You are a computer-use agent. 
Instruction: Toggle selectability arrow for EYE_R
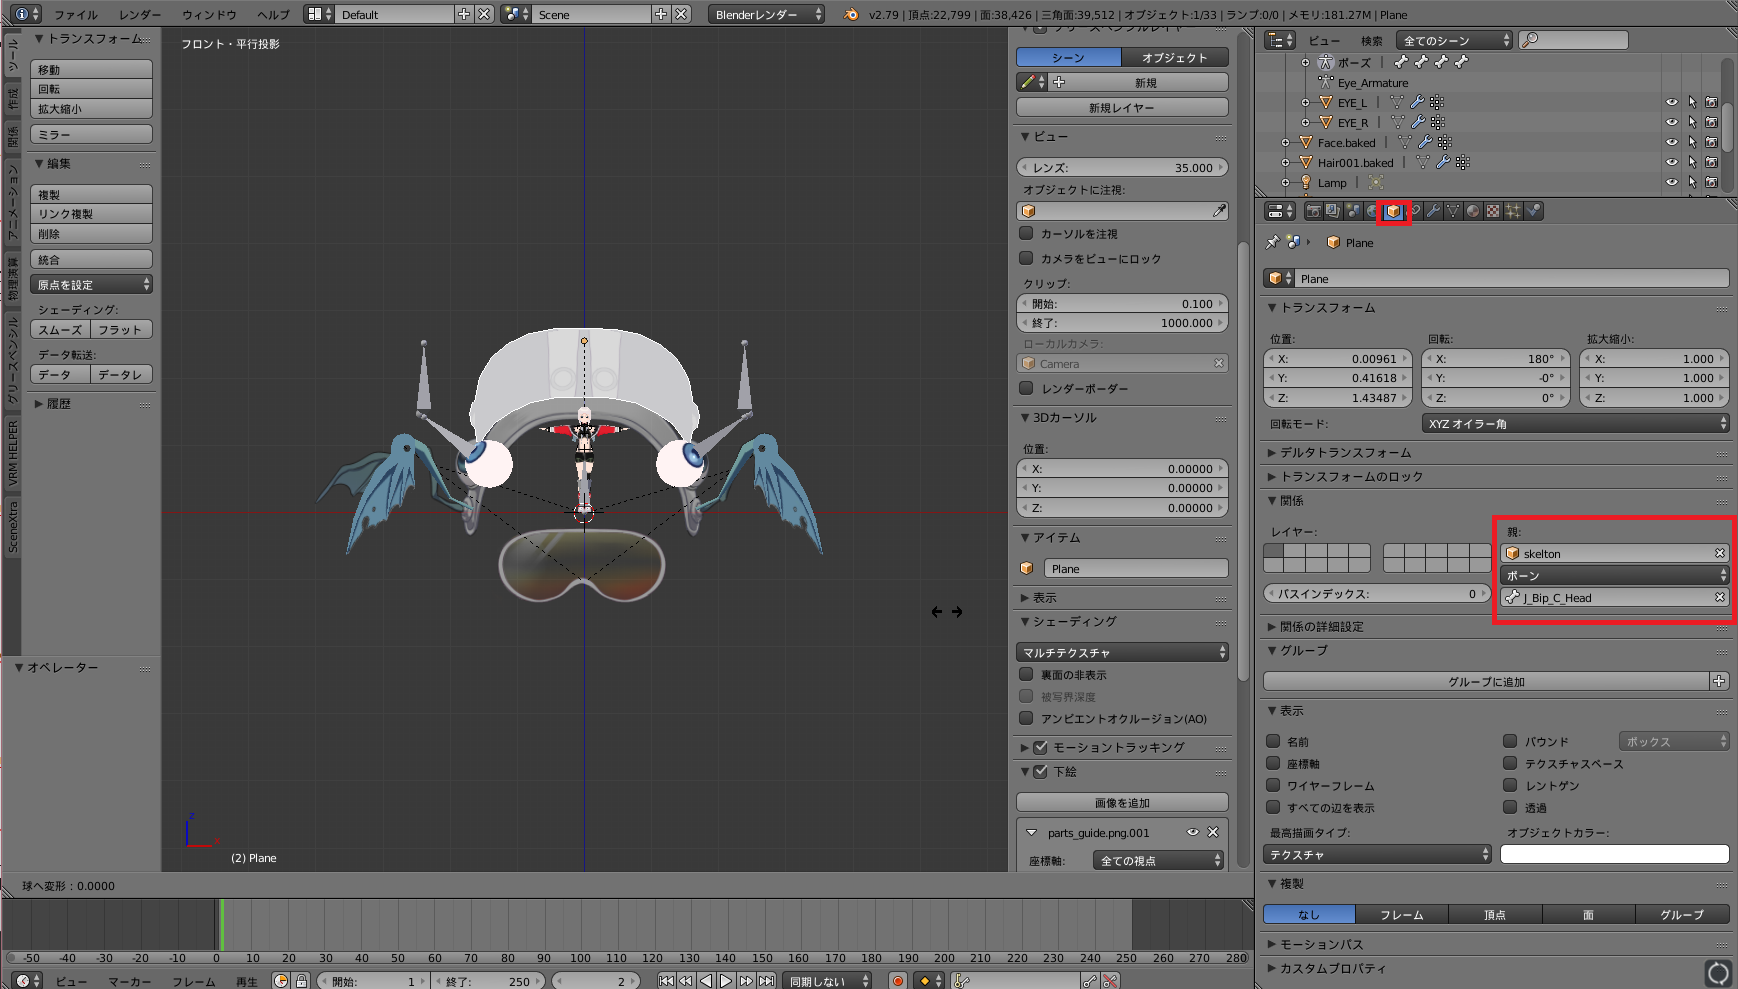coord(1692,122)
